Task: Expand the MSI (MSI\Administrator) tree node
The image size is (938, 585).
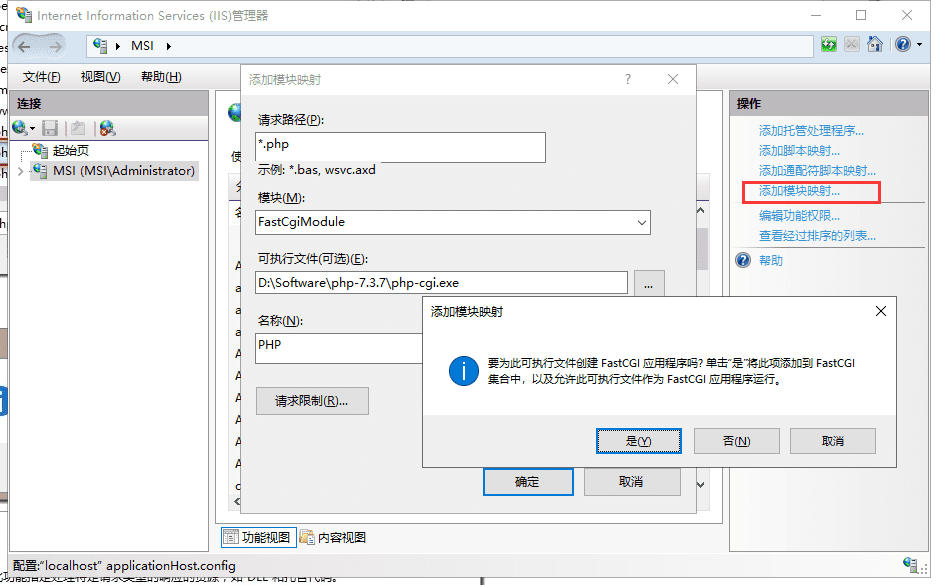Action: pyautogui.click(x=21, y=171)
